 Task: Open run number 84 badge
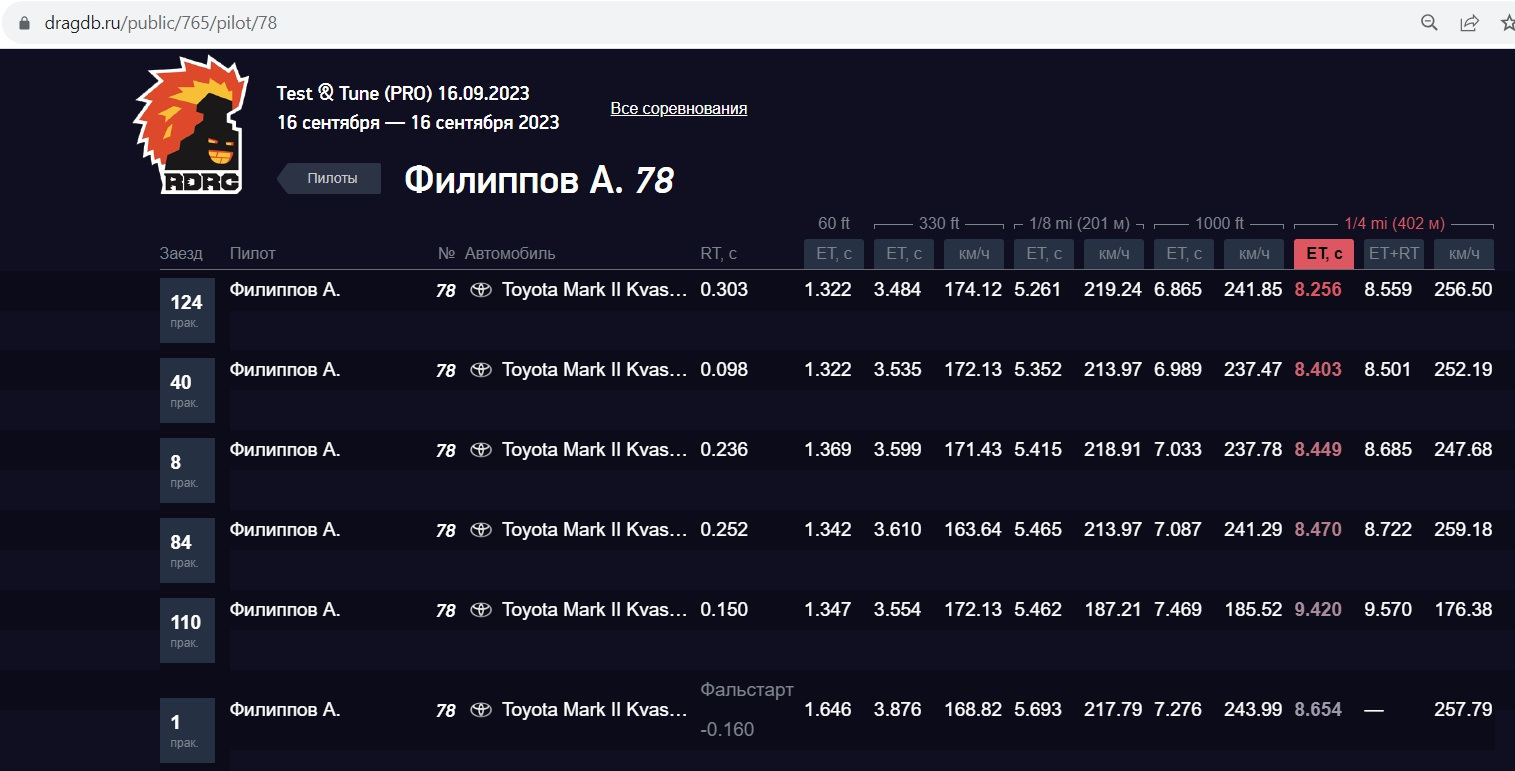pyautogui.click(x=187, y=550)
